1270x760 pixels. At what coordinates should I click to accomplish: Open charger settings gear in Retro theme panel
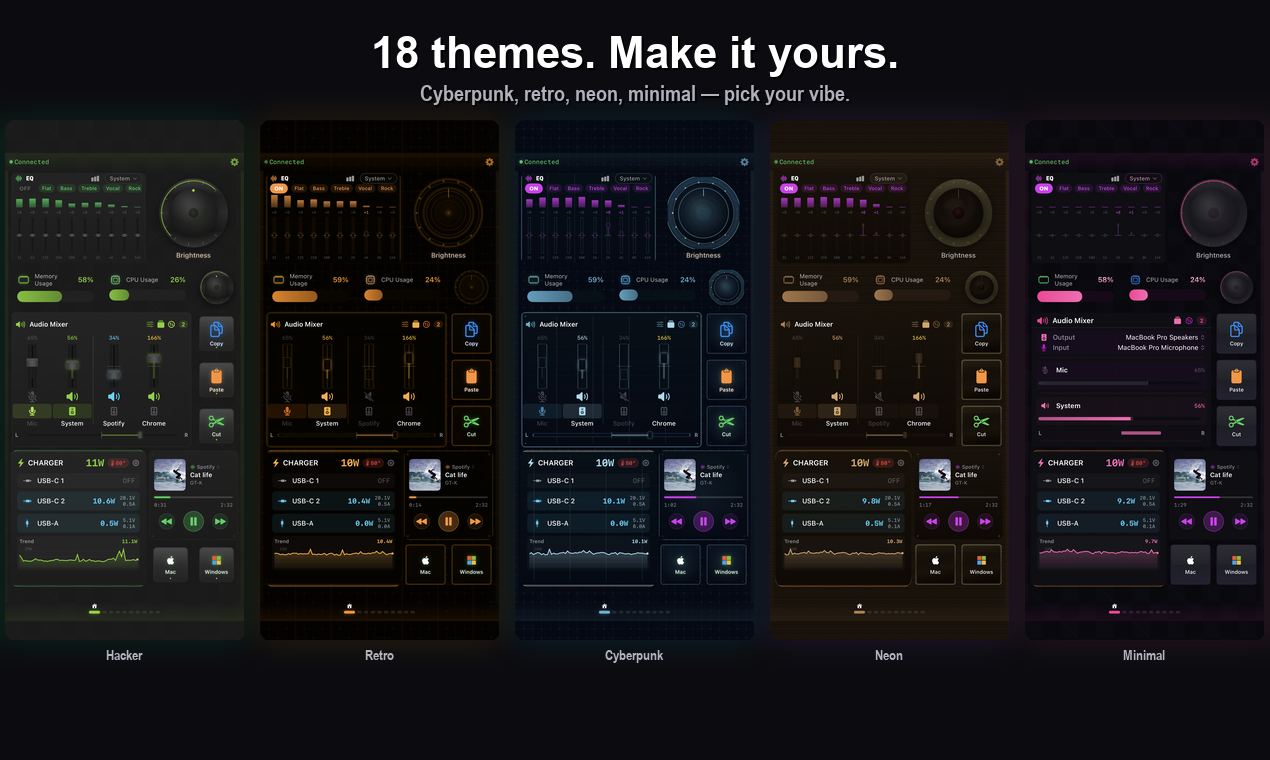tap(391, 463)
